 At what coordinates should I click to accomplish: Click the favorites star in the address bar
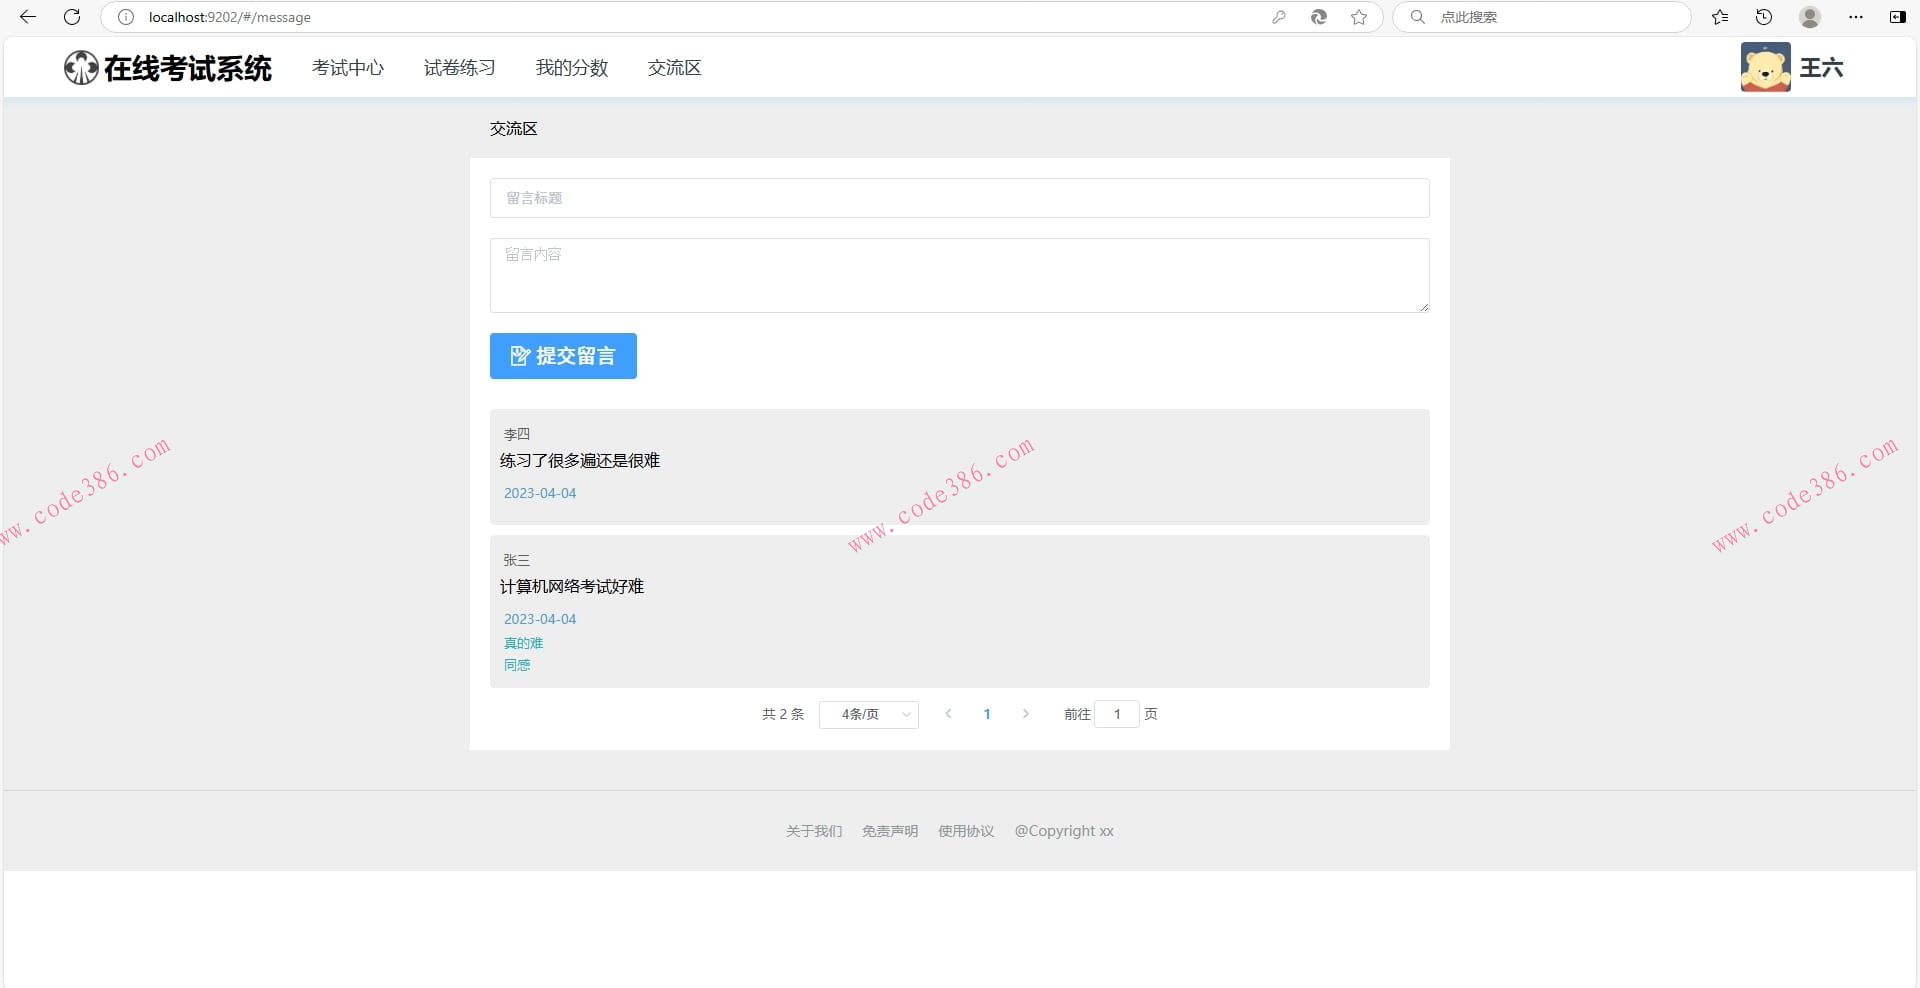(x=1359, y=17)
